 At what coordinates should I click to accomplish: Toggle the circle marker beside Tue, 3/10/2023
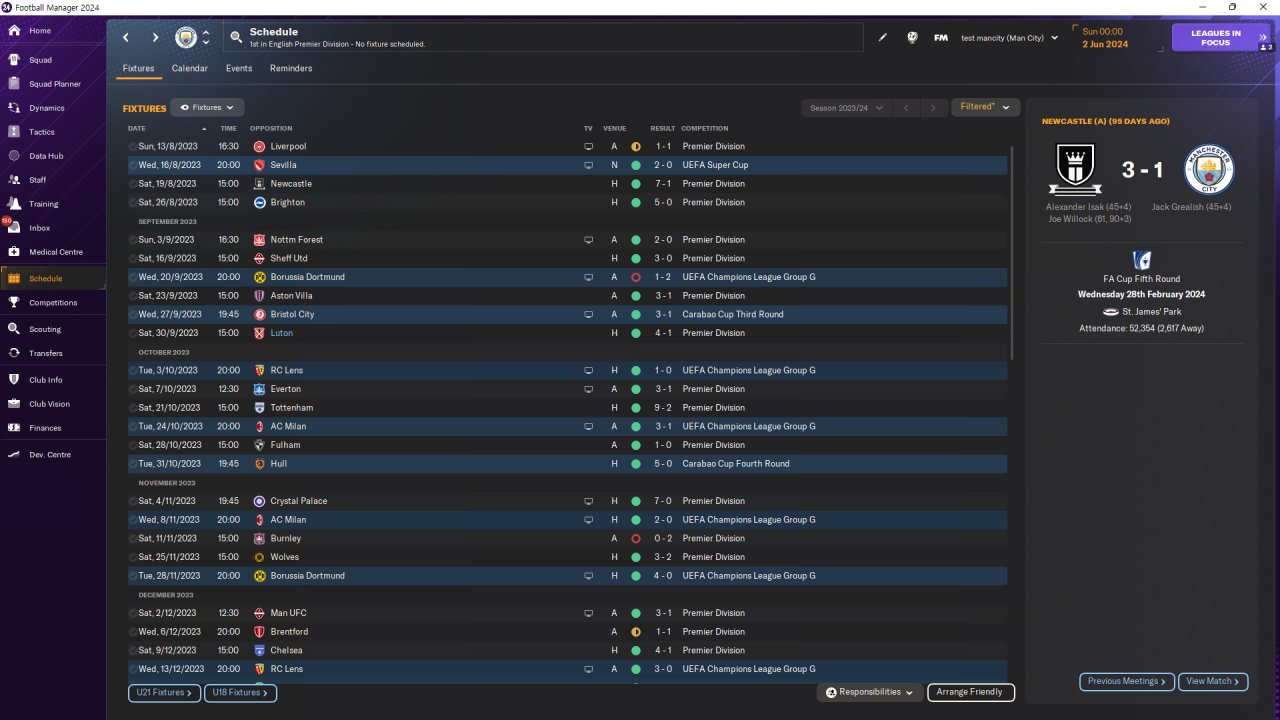[x=133, y=371]
